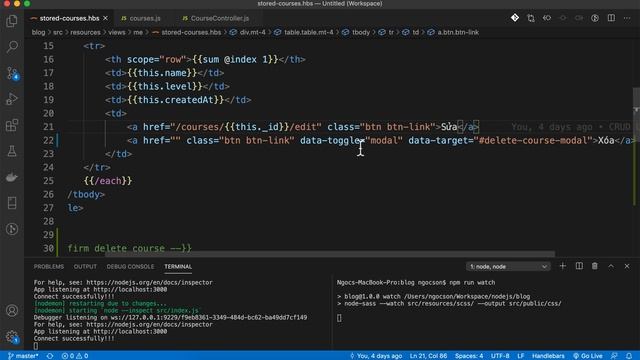
Task: Click '{{this.createdAt}}' on line 19
Action: (176, 100)
